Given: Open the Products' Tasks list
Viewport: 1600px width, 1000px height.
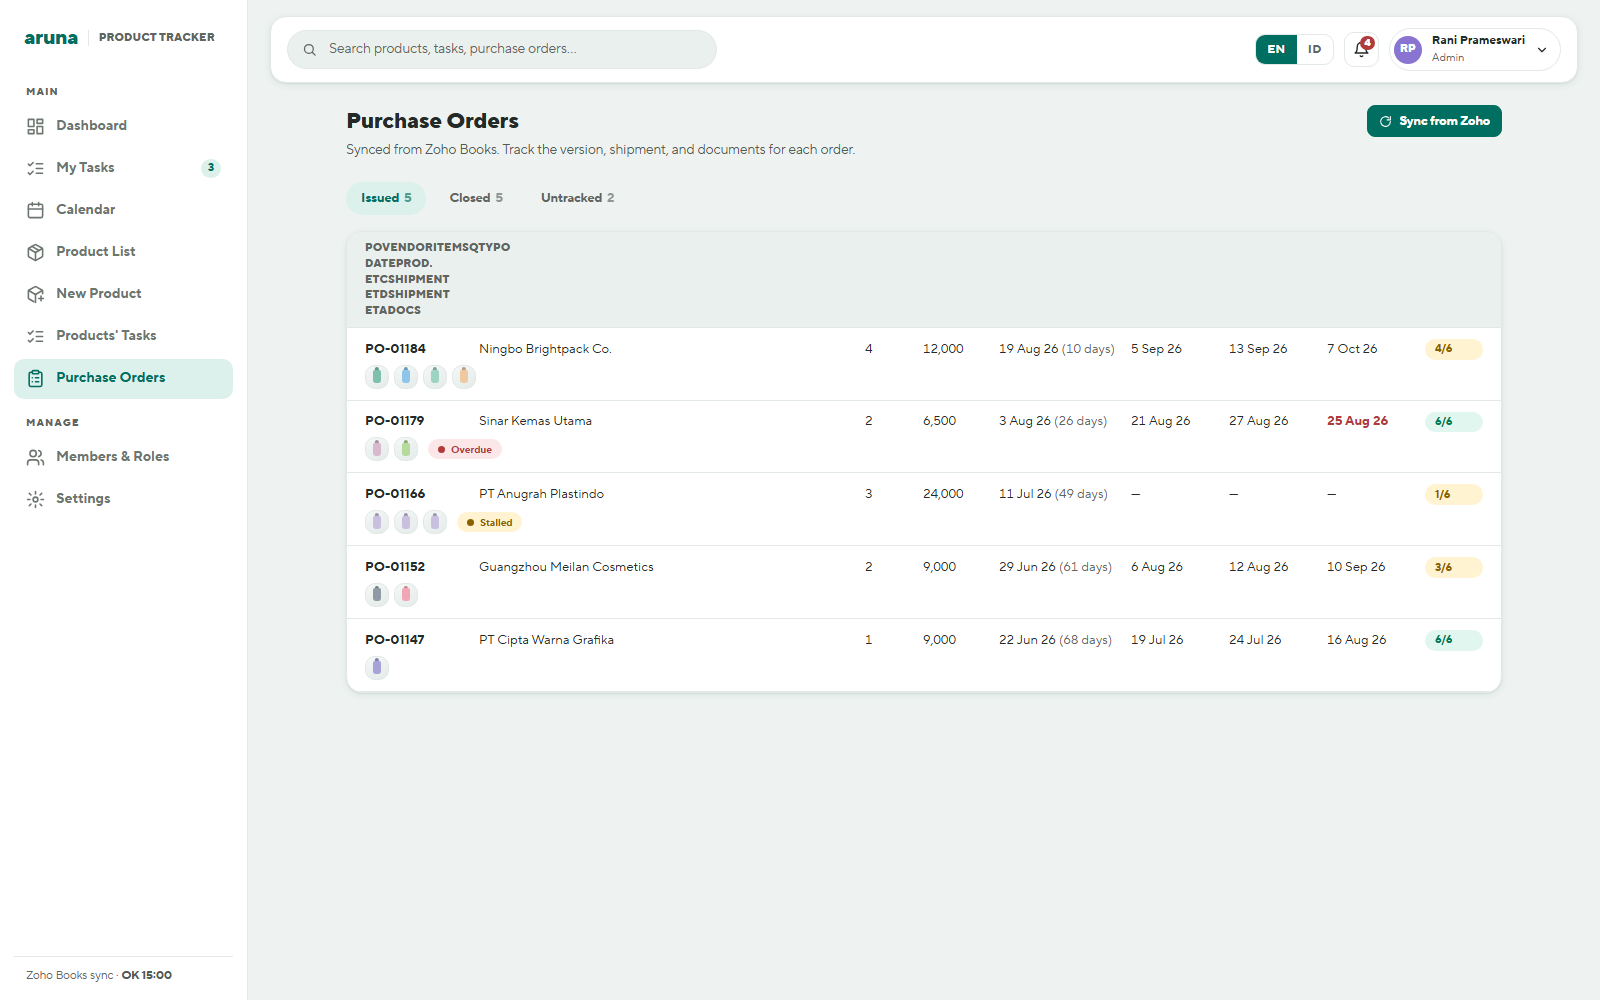Looking at the screenshot, I should (123, 336).
